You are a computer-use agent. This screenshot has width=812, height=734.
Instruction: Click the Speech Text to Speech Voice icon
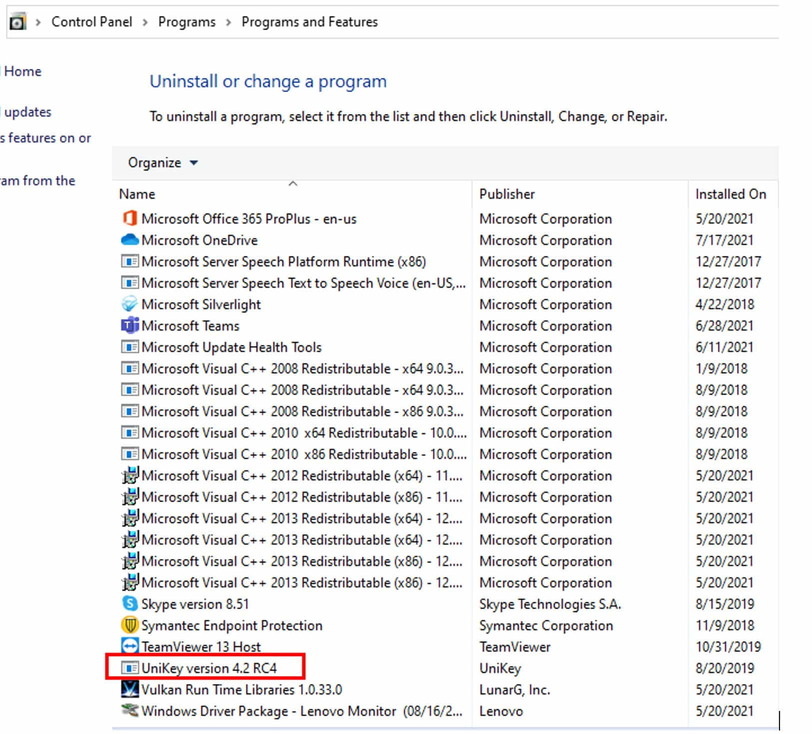point(129,282)
